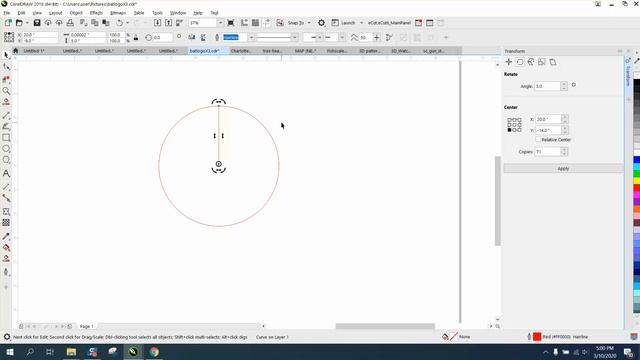Click the Print icon

[x=70, y=23]
